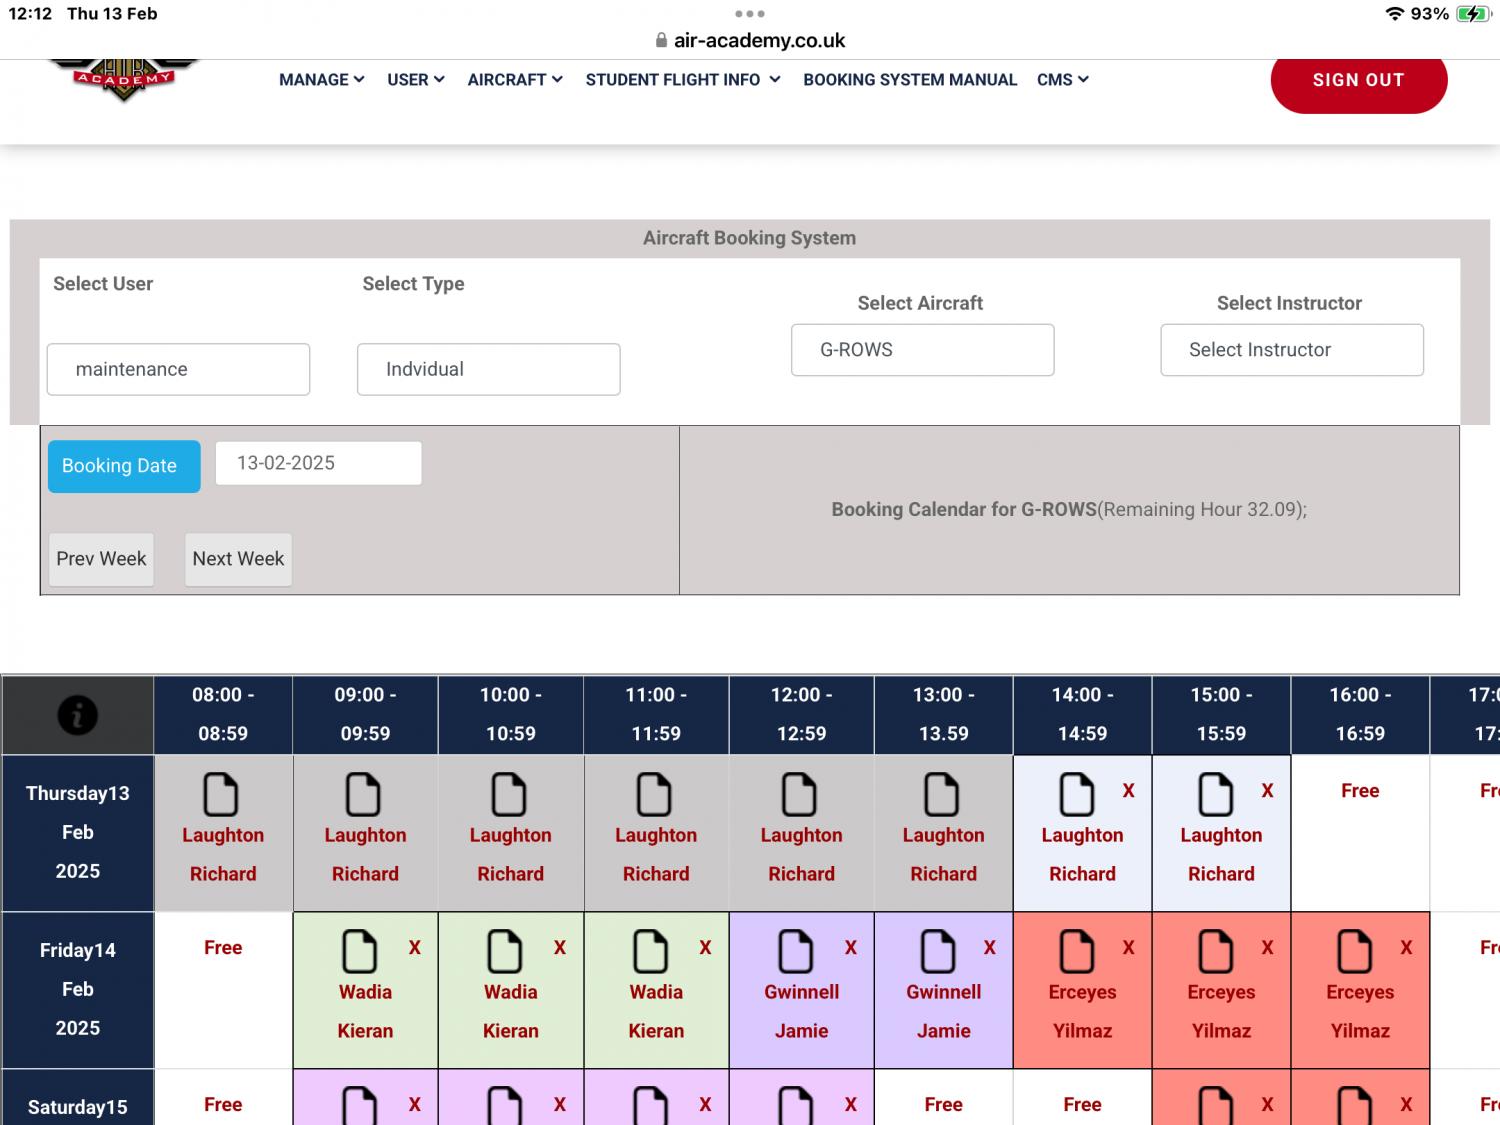This screenshot has width=1500, height=1125.
Task: Click the document icon on Laughton Richard's 11:00 Thursday booking
Action: pos(655,793)
